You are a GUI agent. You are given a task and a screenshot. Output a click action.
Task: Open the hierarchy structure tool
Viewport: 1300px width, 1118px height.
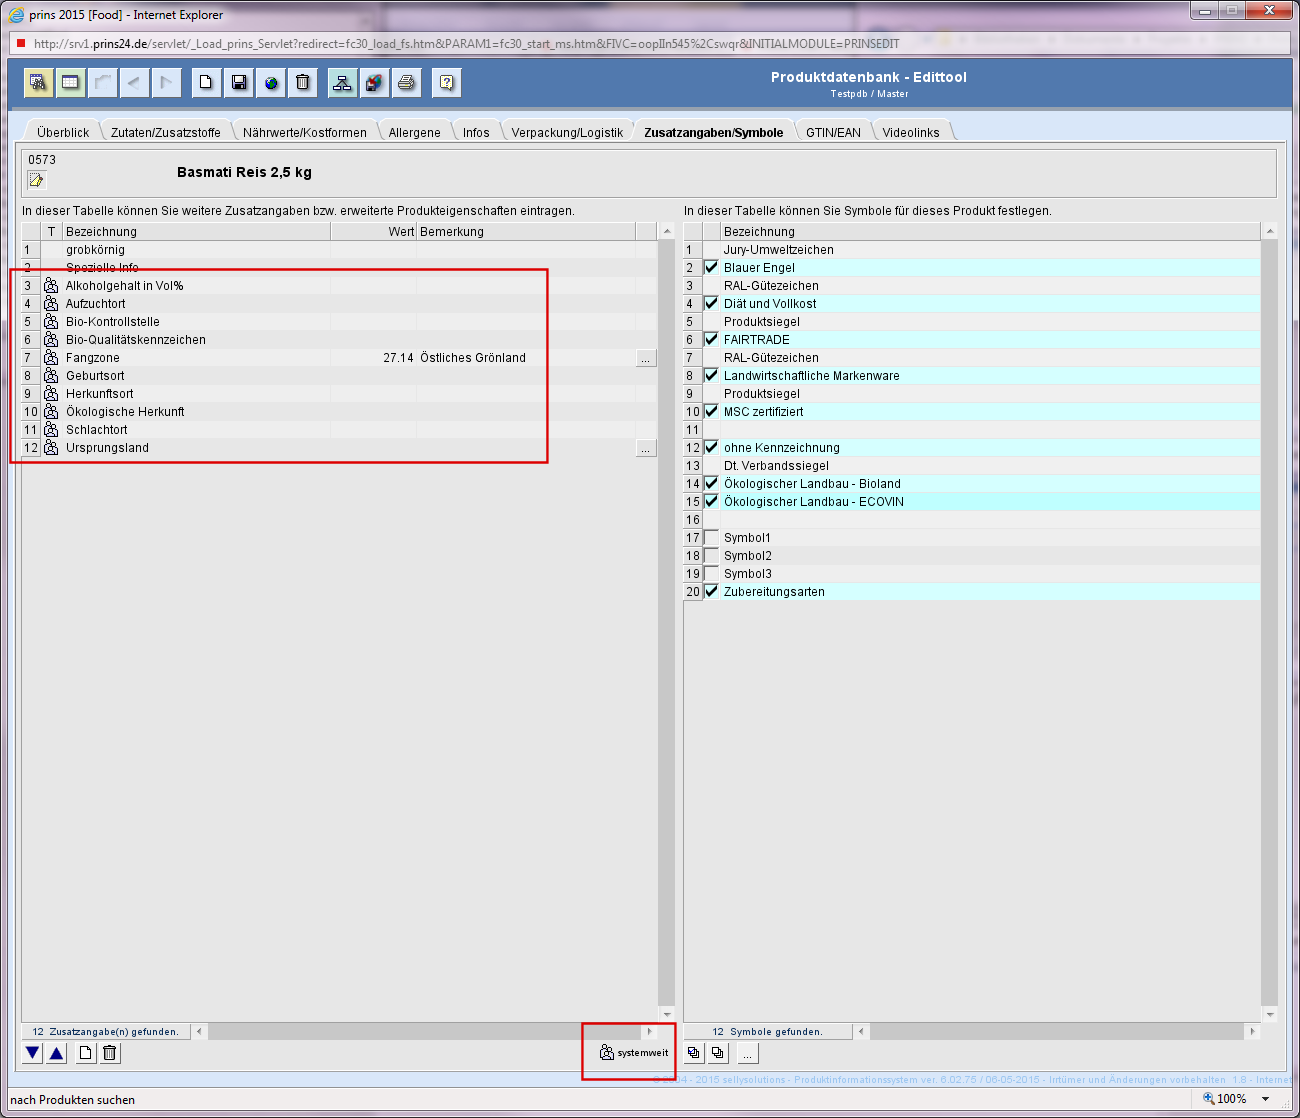(342, 82)
